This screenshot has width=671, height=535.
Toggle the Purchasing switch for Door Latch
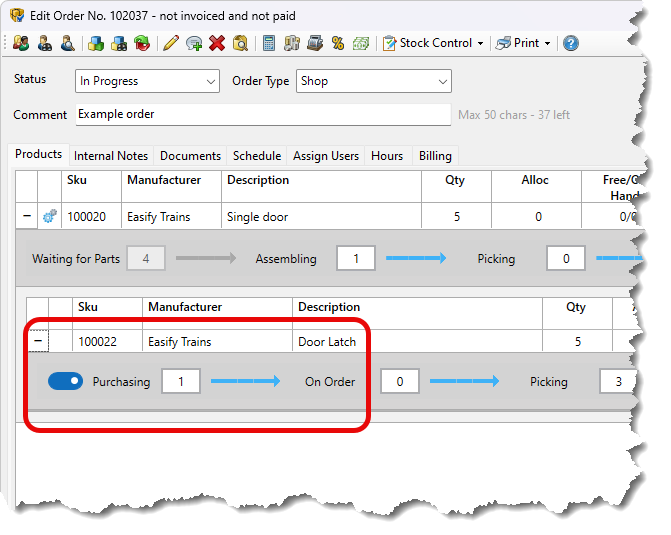tap(66, 381)
